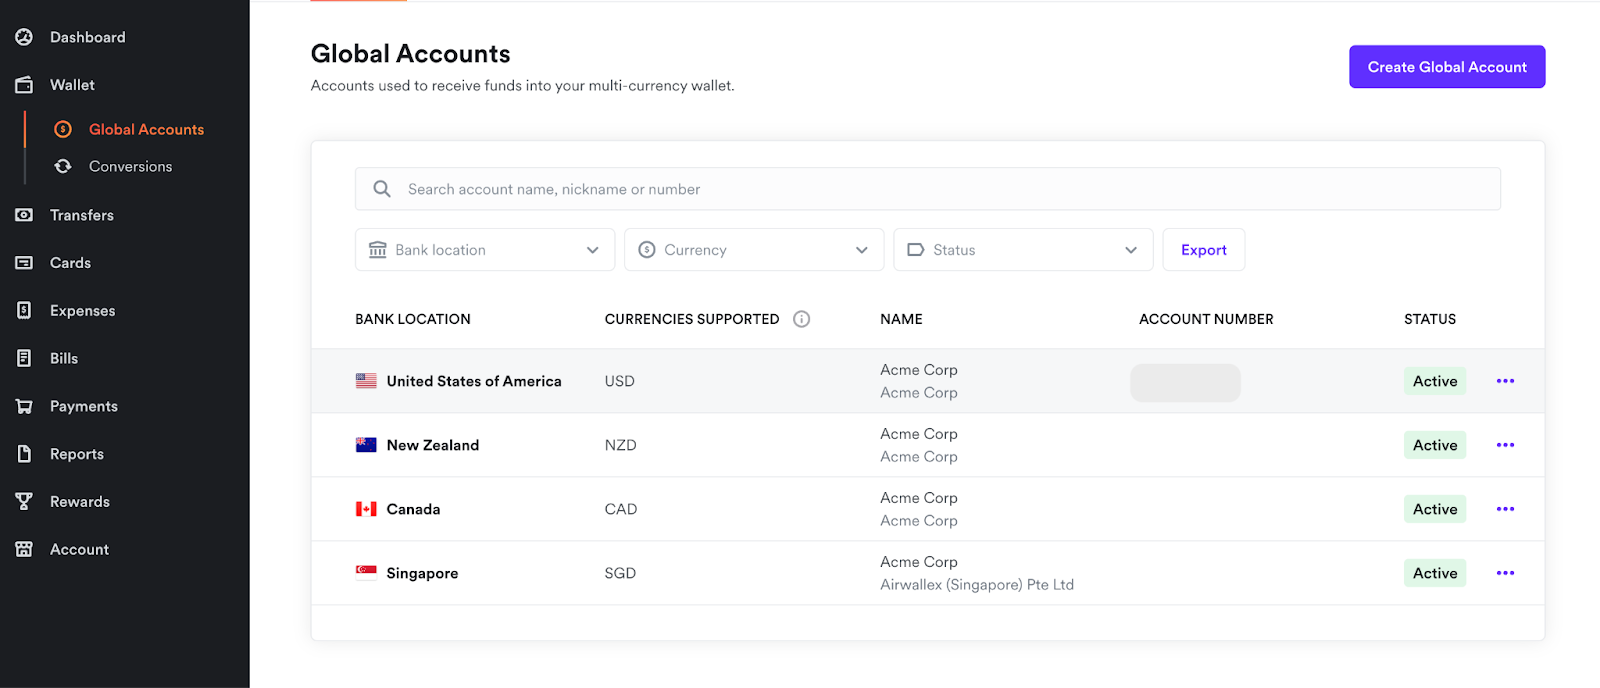Go to Transfers in the sidebar
1600x688 pixels.
[x=81, y=215]
